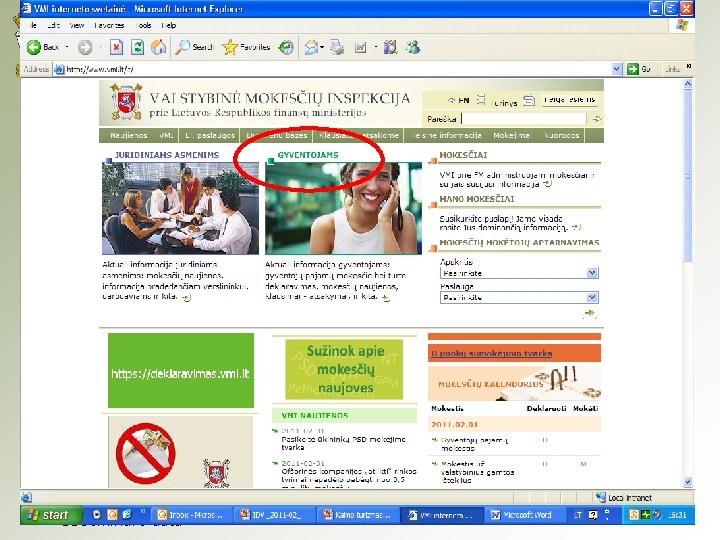The width and height of the screenshot is (720, 540).
Task: Open GYVENTOJAMS section heading
Action: pos(308,155)
